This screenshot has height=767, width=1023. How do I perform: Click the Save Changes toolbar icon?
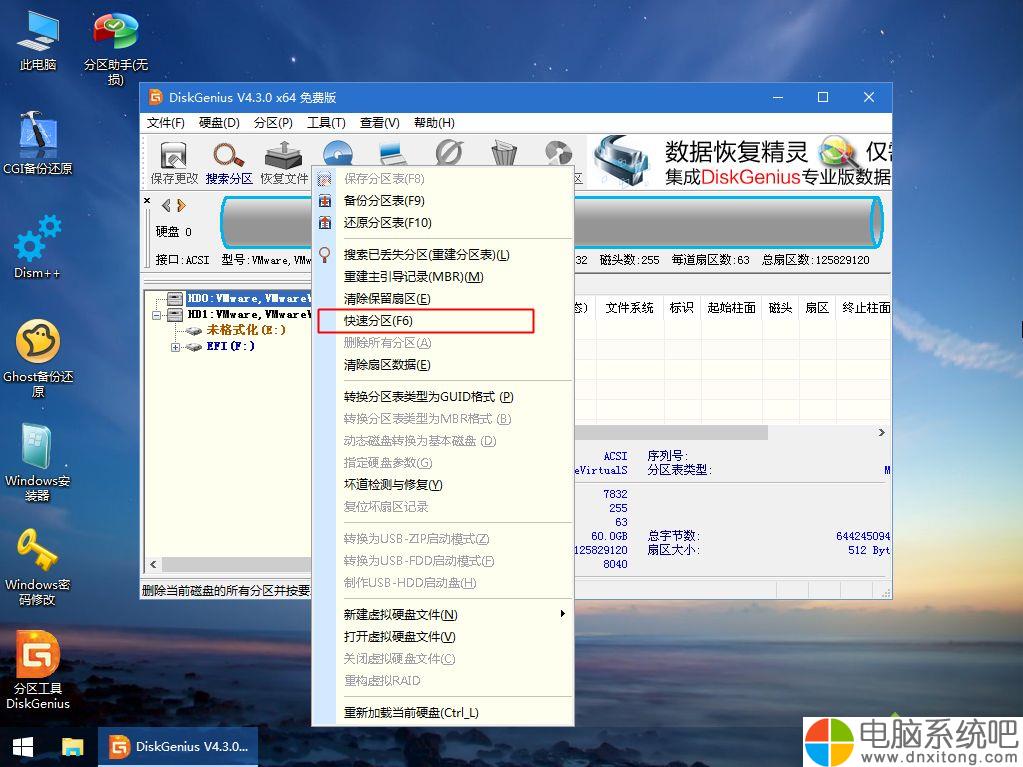[x=174, y=162]
